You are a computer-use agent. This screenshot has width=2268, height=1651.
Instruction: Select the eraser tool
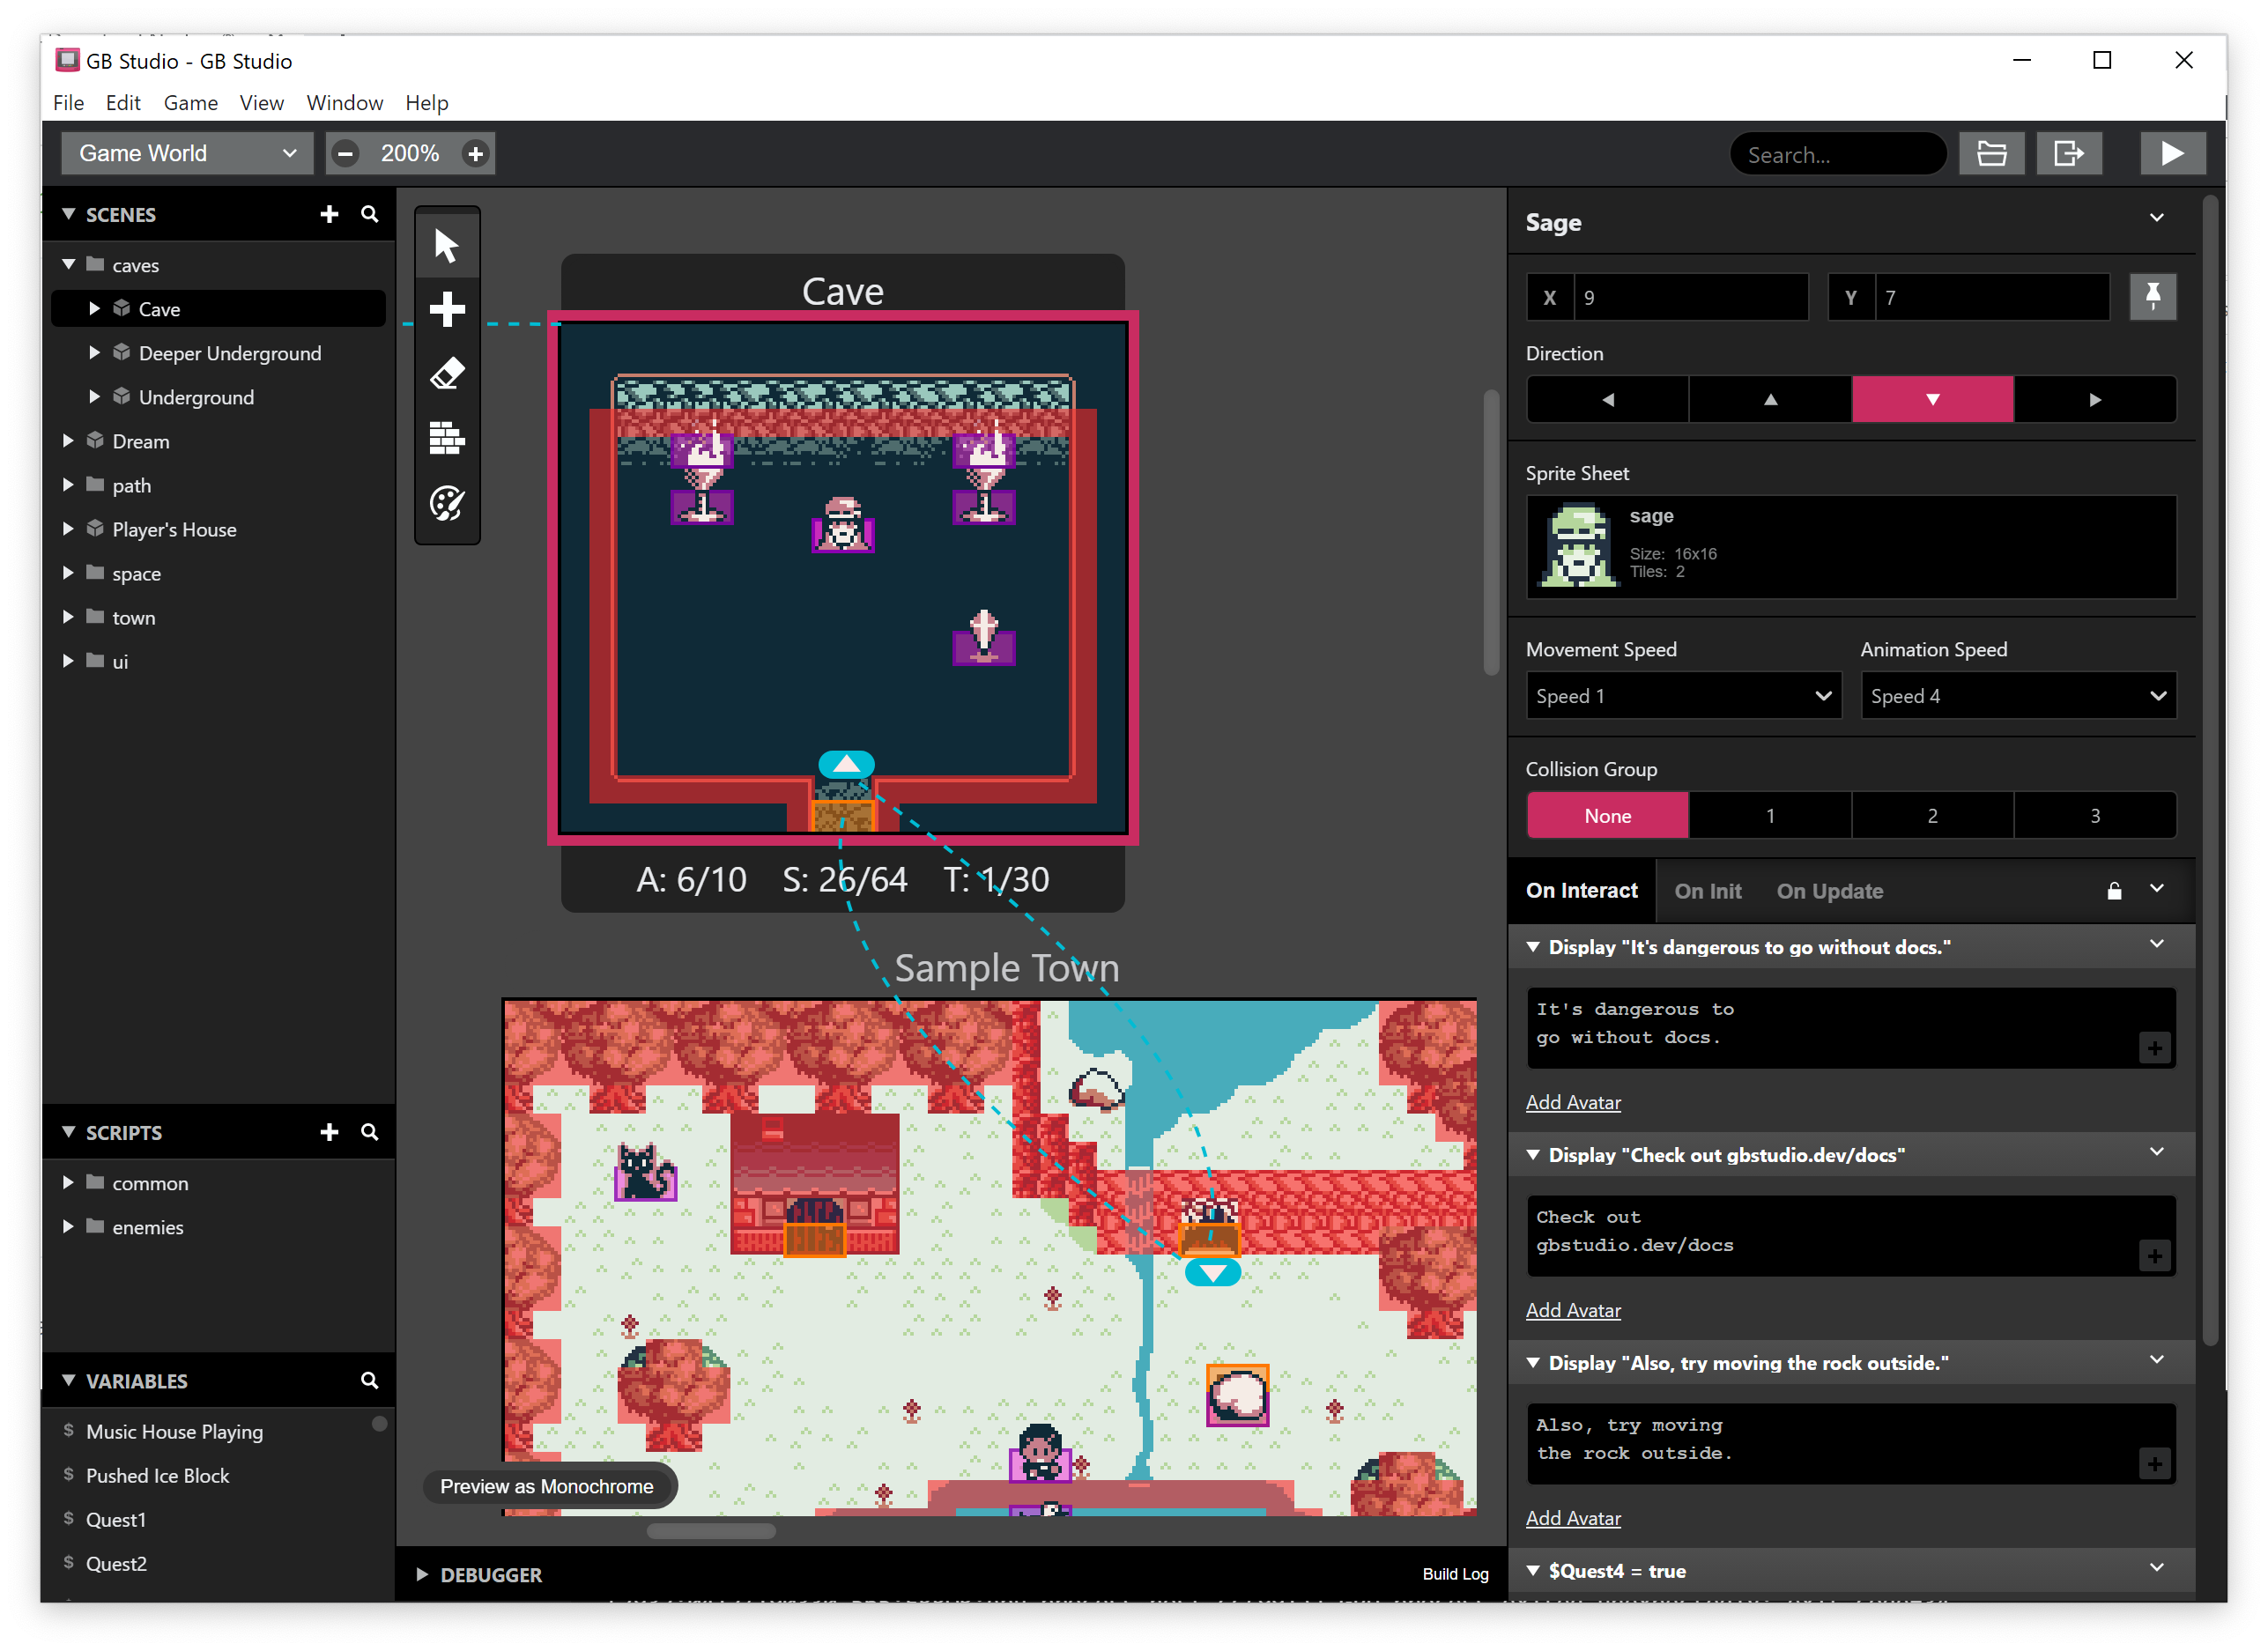[x=447, y=372]
